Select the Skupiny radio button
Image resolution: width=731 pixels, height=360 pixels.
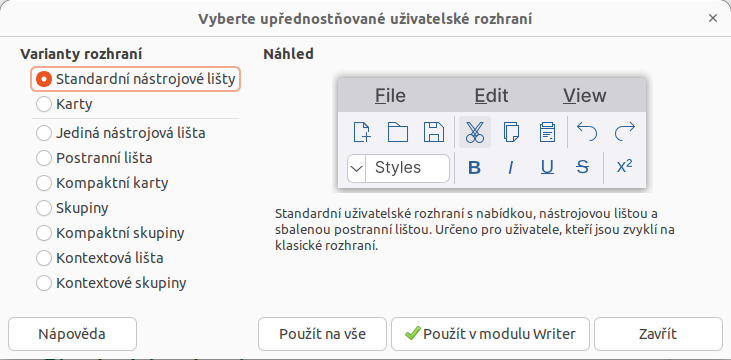click(72, 208)
